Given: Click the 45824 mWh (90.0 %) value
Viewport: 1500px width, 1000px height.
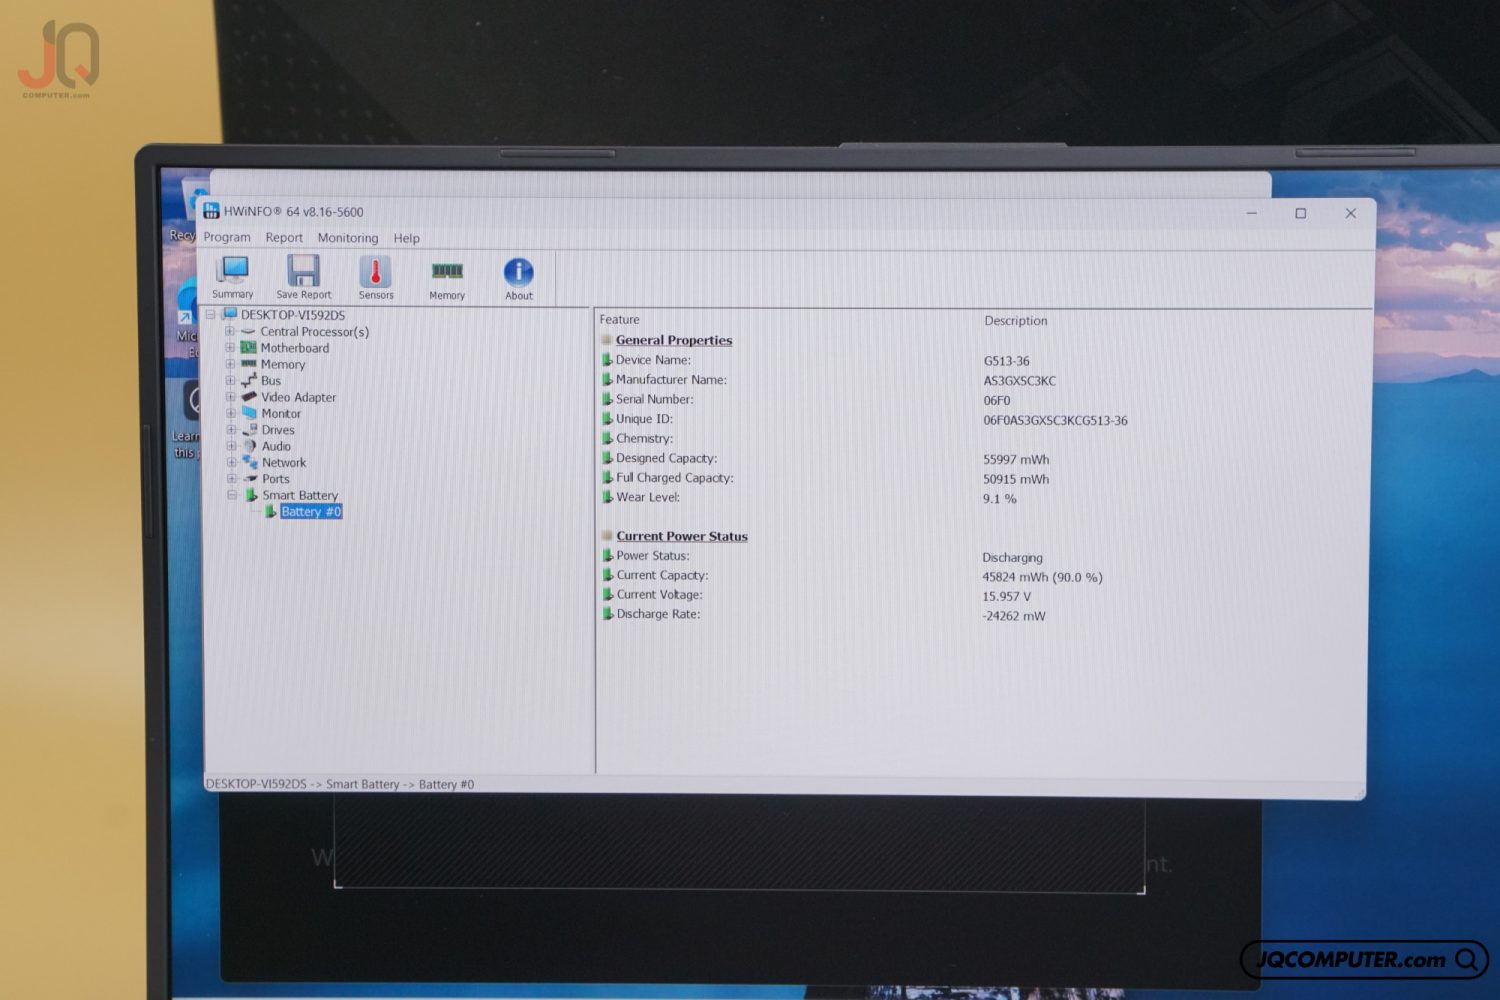Looking at the screenshot, I should click(1042, 577).
